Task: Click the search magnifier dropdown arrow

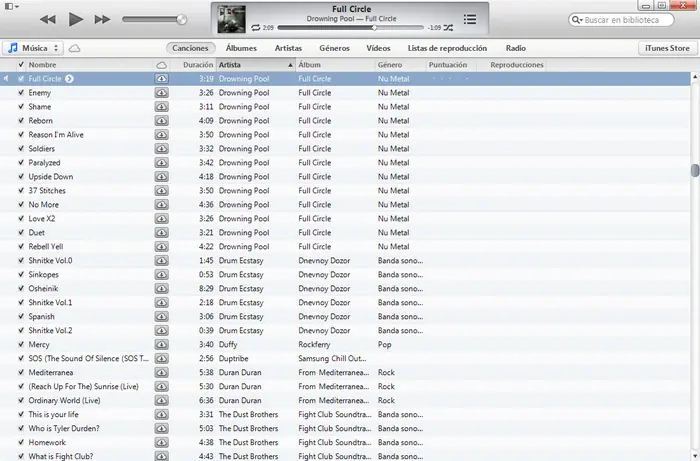Action: [577, 20]
